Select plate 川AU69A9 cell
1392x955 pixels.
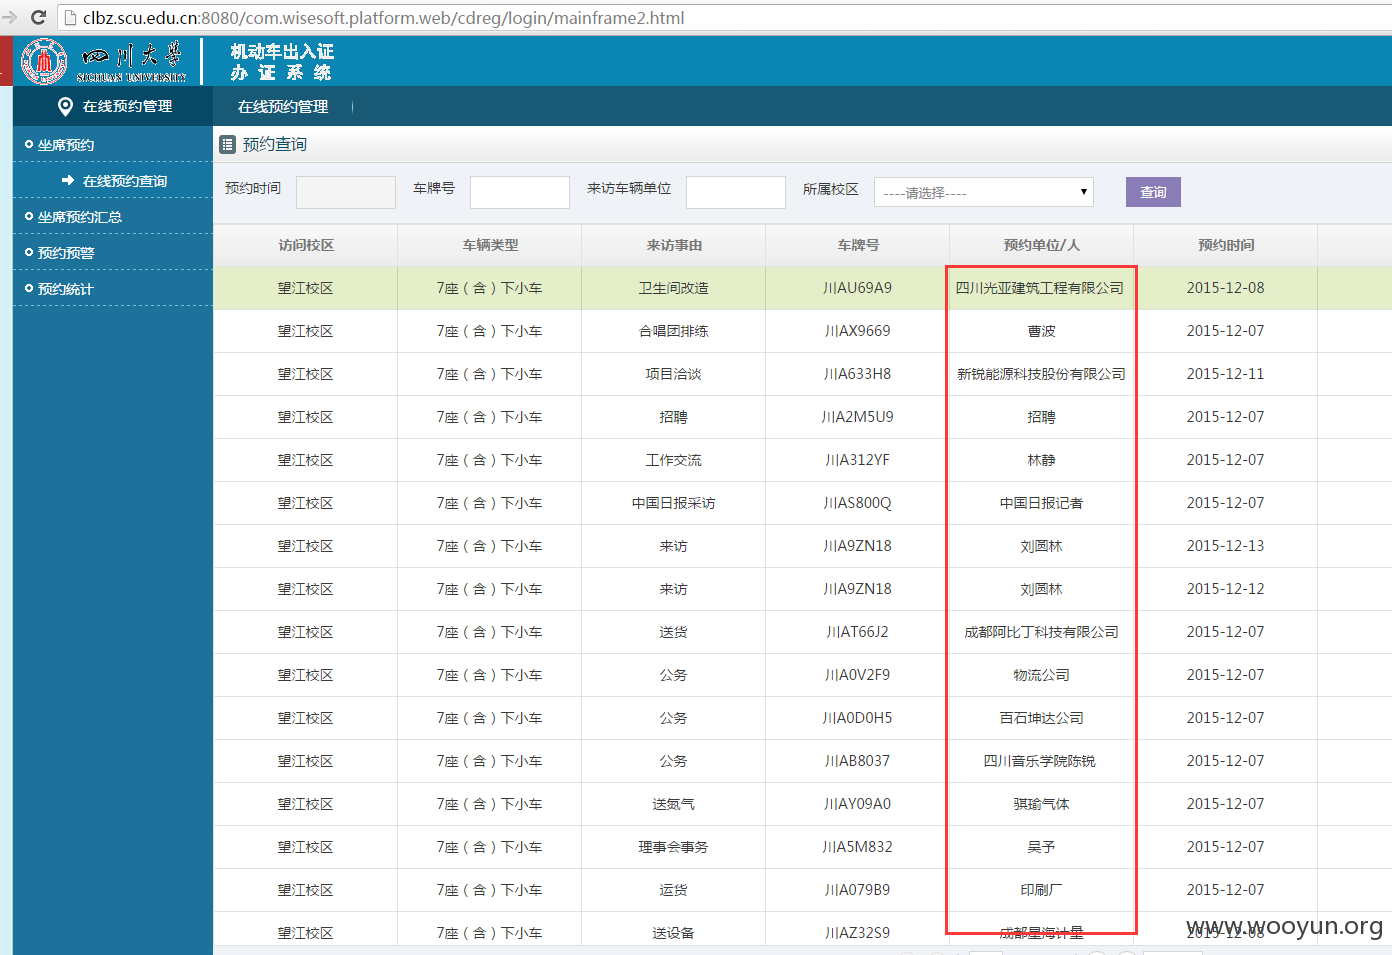pyautogui.click(x=858, y=288)
